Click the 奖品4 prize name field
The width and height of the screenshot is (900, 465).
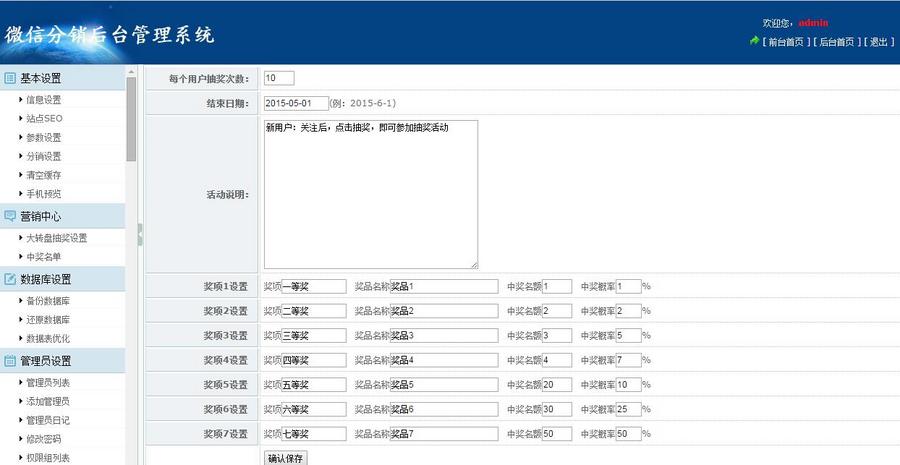coord(444,360)
